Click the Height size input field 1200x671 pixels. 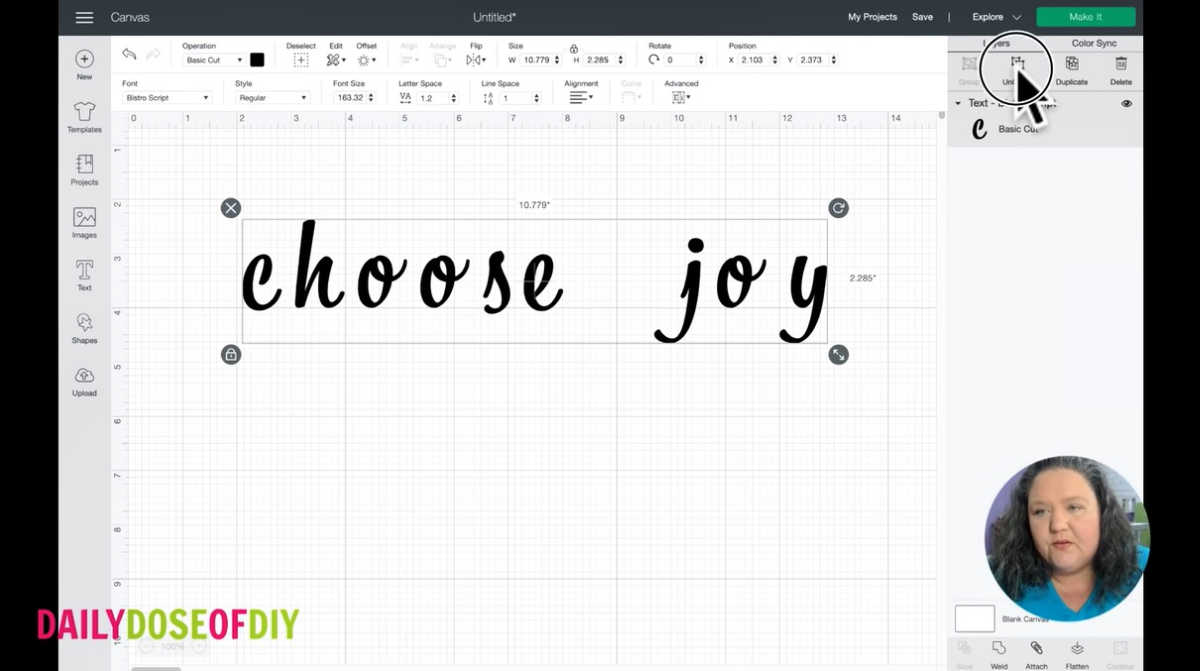pos(598,60)
